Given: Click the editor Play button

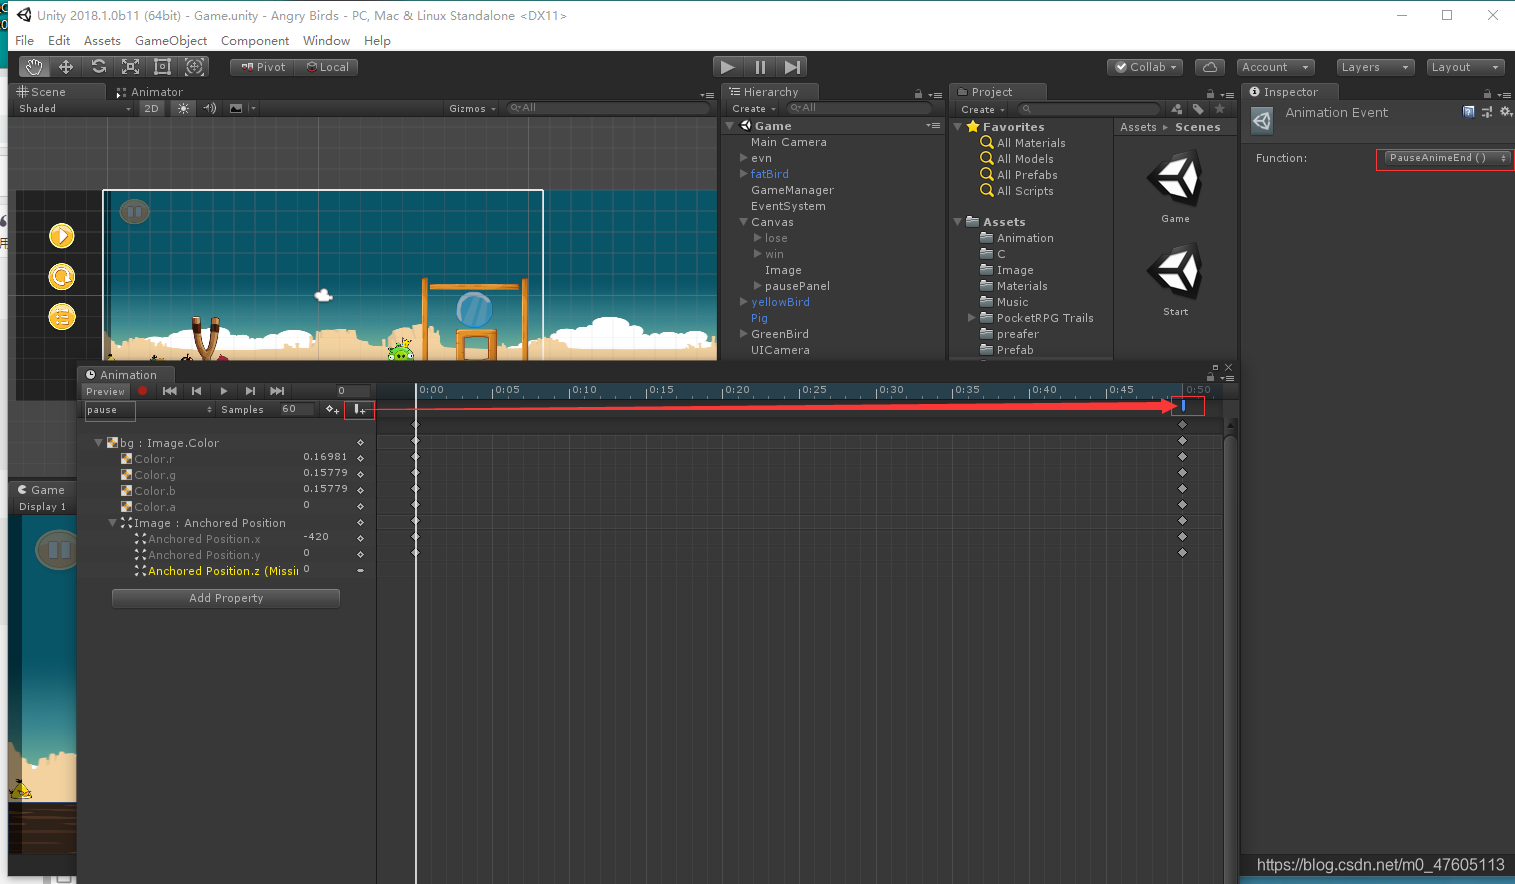Looking at the screenshot, I should [728, 67].
